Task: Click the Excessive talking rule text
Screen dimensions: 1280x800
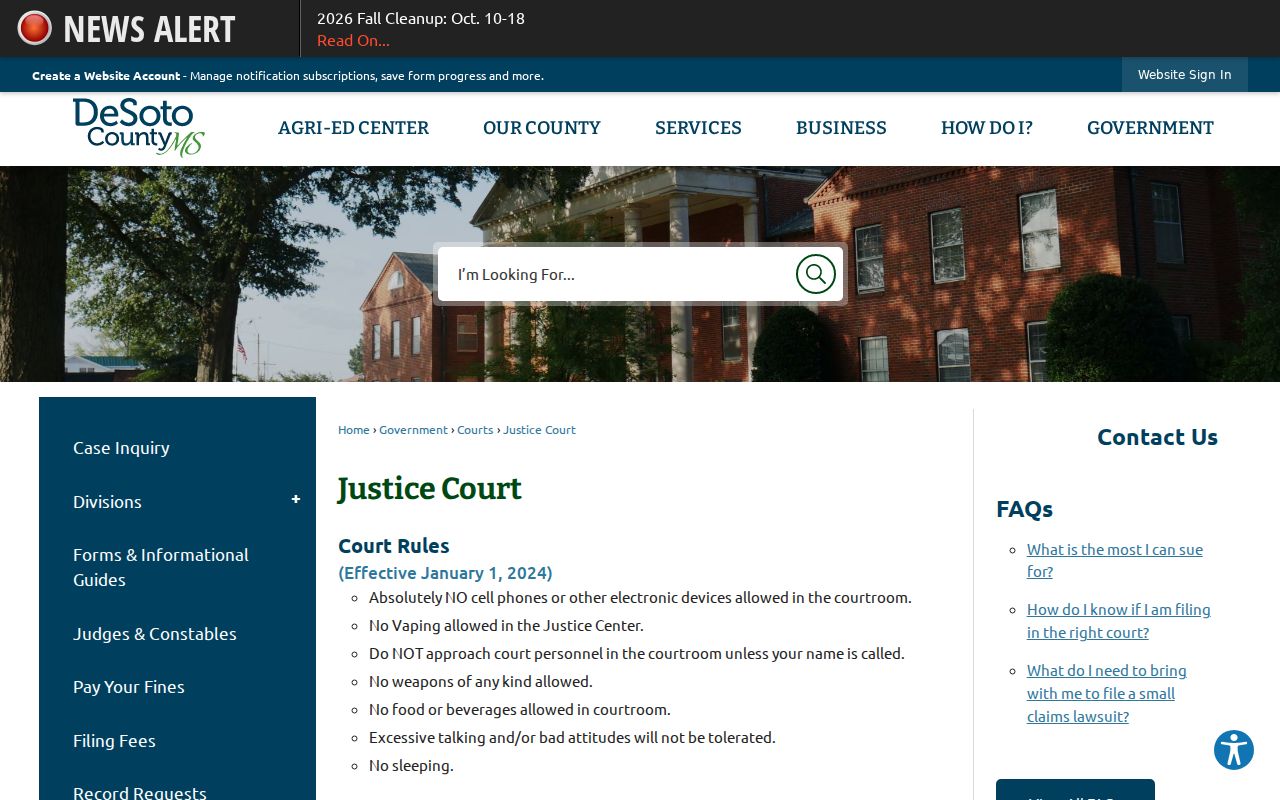Action: coord(572,738)
